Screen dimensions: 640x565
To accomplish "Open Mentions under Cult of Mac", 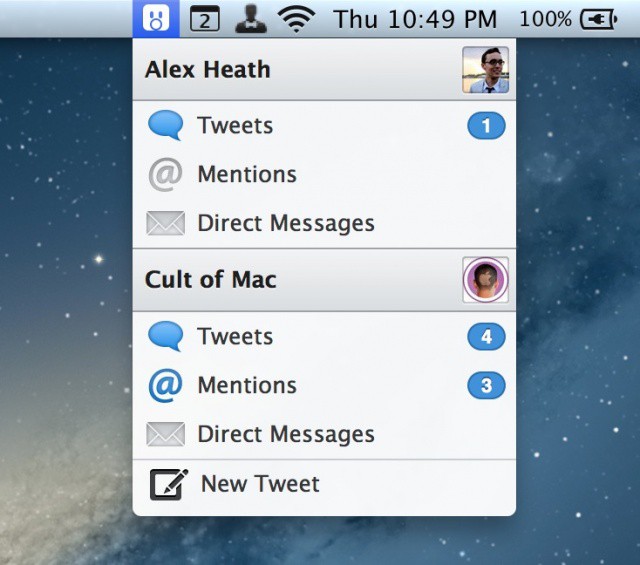I will [x=324, y=385].
